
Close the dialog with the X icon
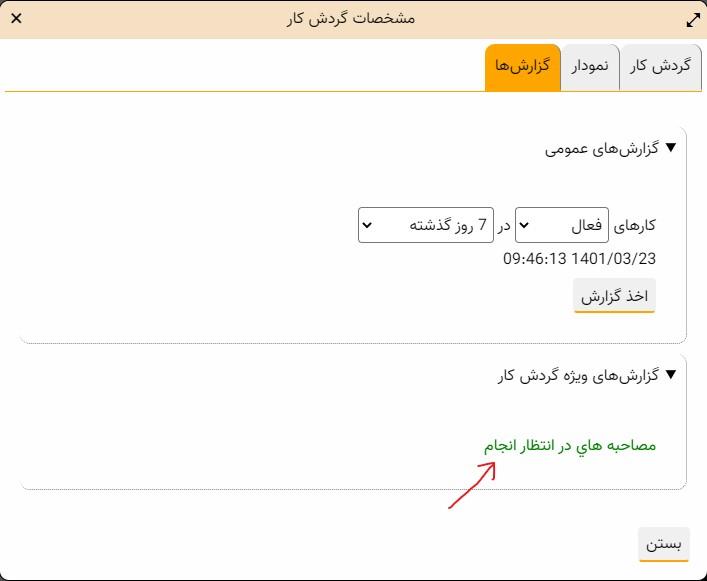pos(16,18)
